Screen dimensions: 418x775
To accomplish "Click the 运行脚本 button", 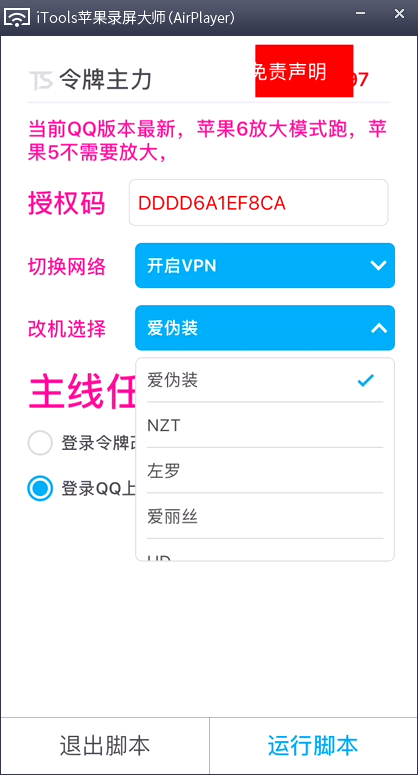I will (313, 745).
